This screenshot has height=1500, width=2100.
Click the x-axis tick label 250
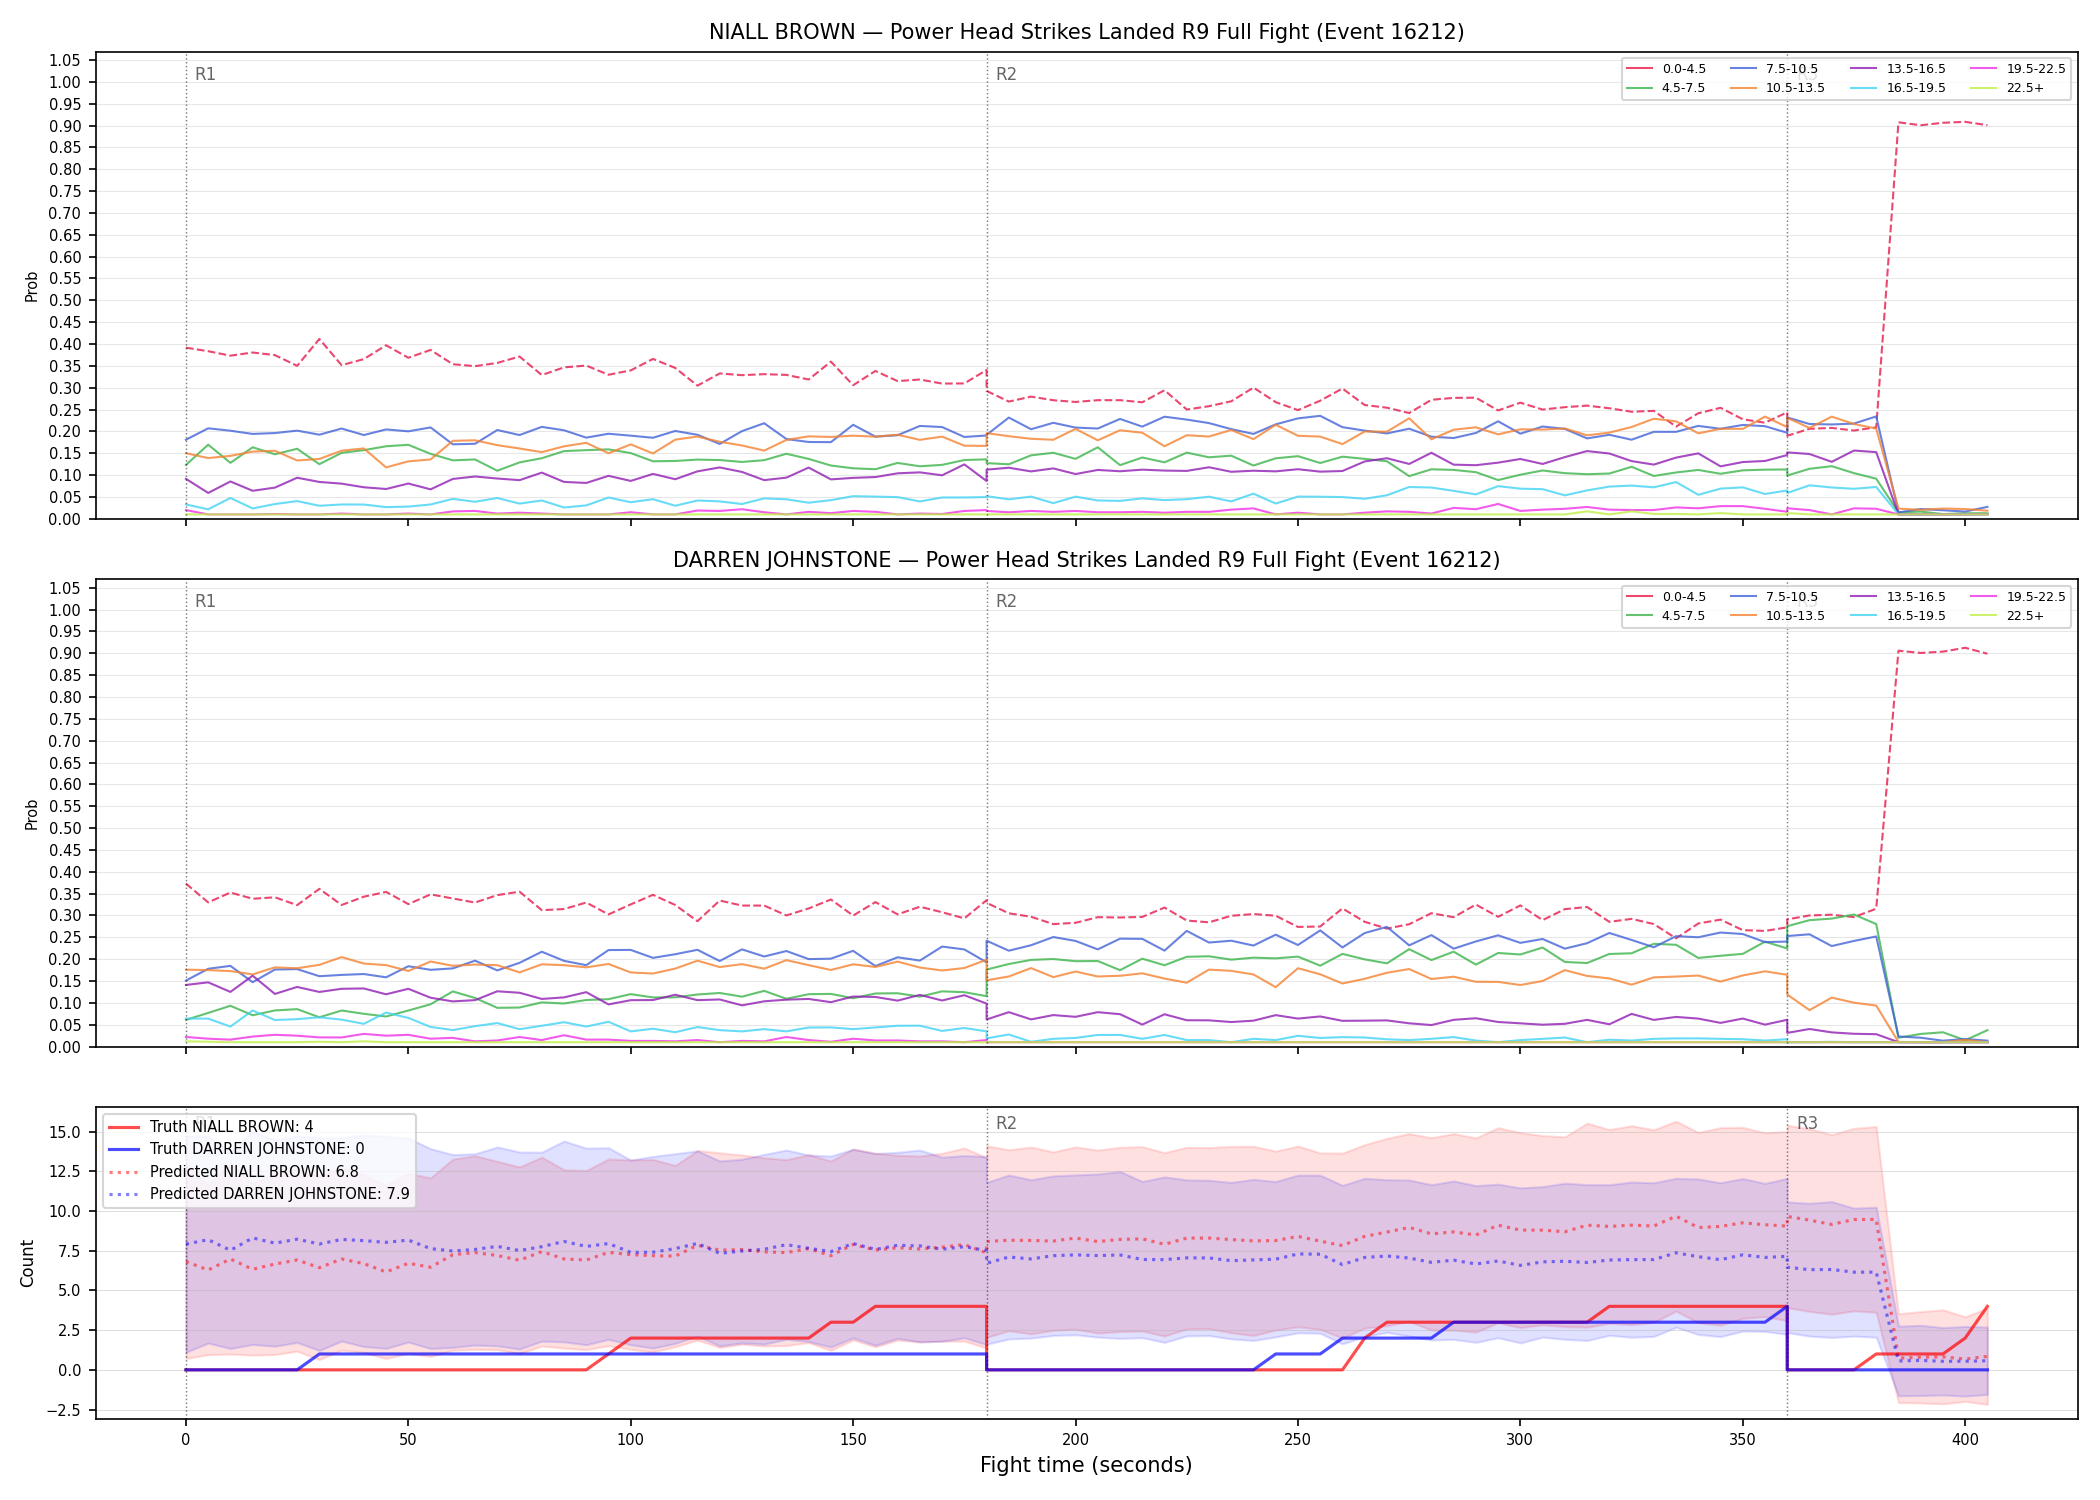pyautogui.click(x=1297, y=1440)
